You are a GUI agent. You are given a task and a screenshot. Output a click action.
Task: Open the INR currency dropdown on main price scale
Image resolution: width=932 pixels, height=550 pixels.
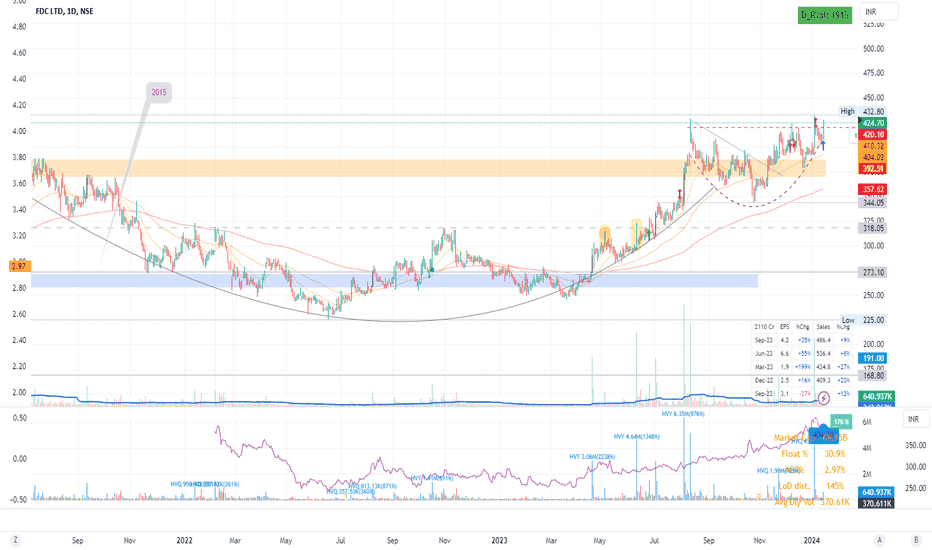pyautogui.click(x=880, y=11)
